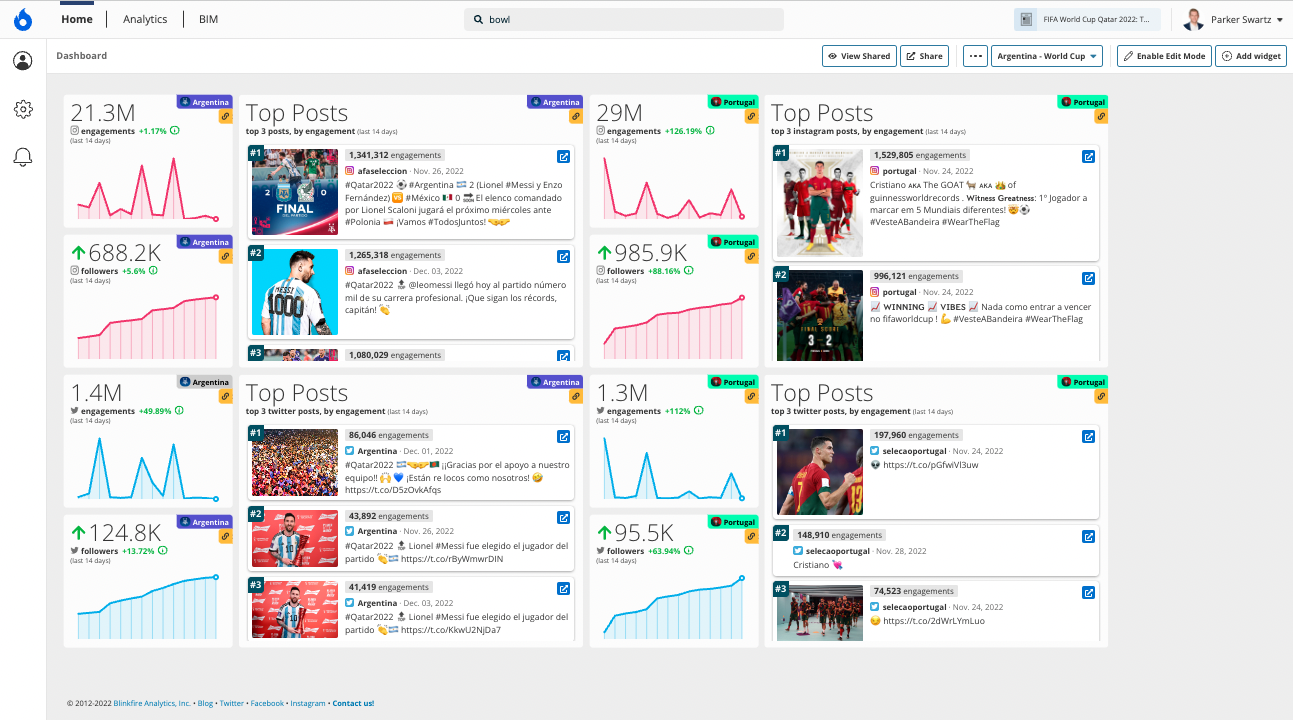Image resolution: width=1293 pixels, height=720 pixels.
Task: Click link icon on 1.3M engagements widget
Action: tap(751, 396)
